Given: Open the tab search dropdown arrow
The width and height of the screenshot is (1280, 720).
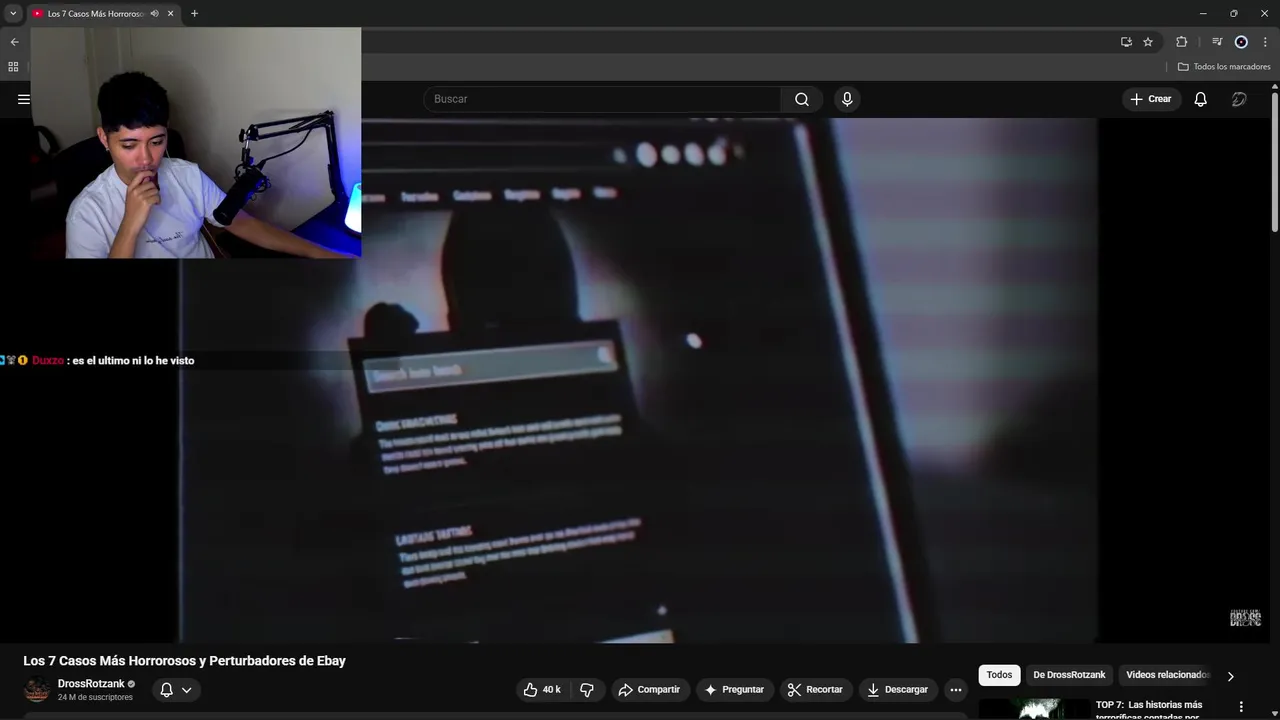Looking at the screenshot, I should point(13,13).
